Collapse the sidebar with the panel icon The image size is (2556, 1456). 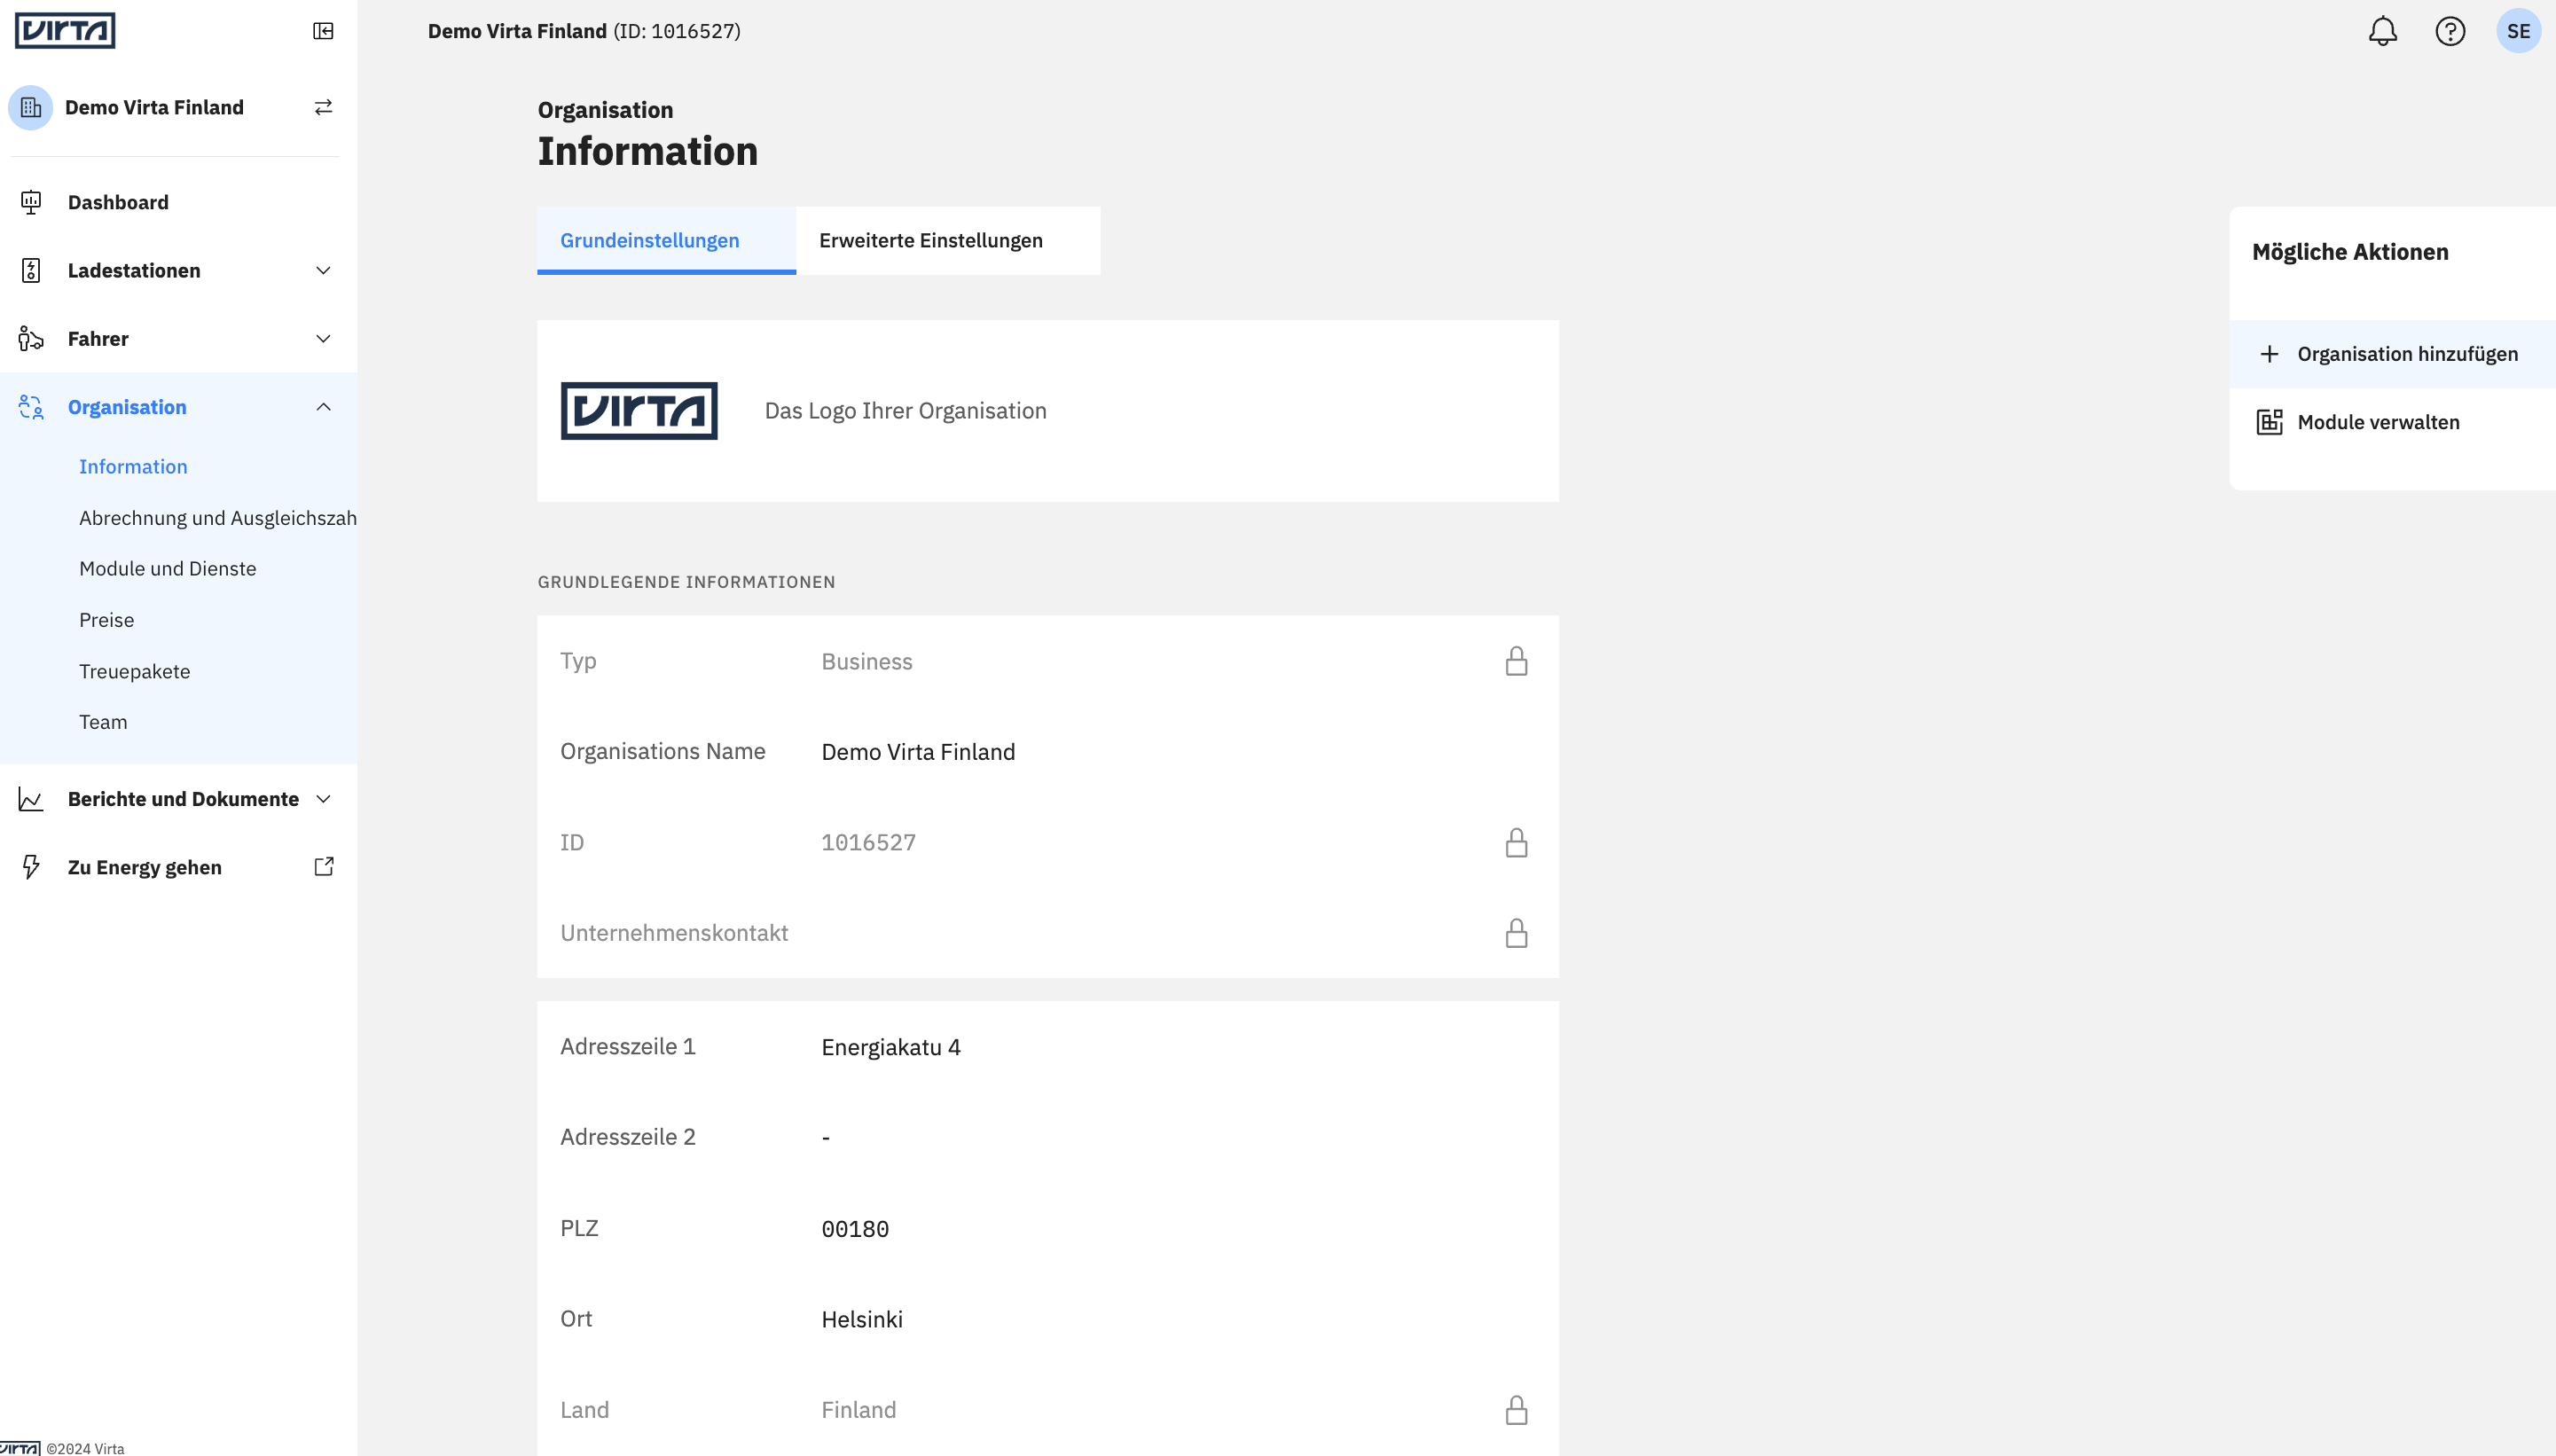coord(323,31)
